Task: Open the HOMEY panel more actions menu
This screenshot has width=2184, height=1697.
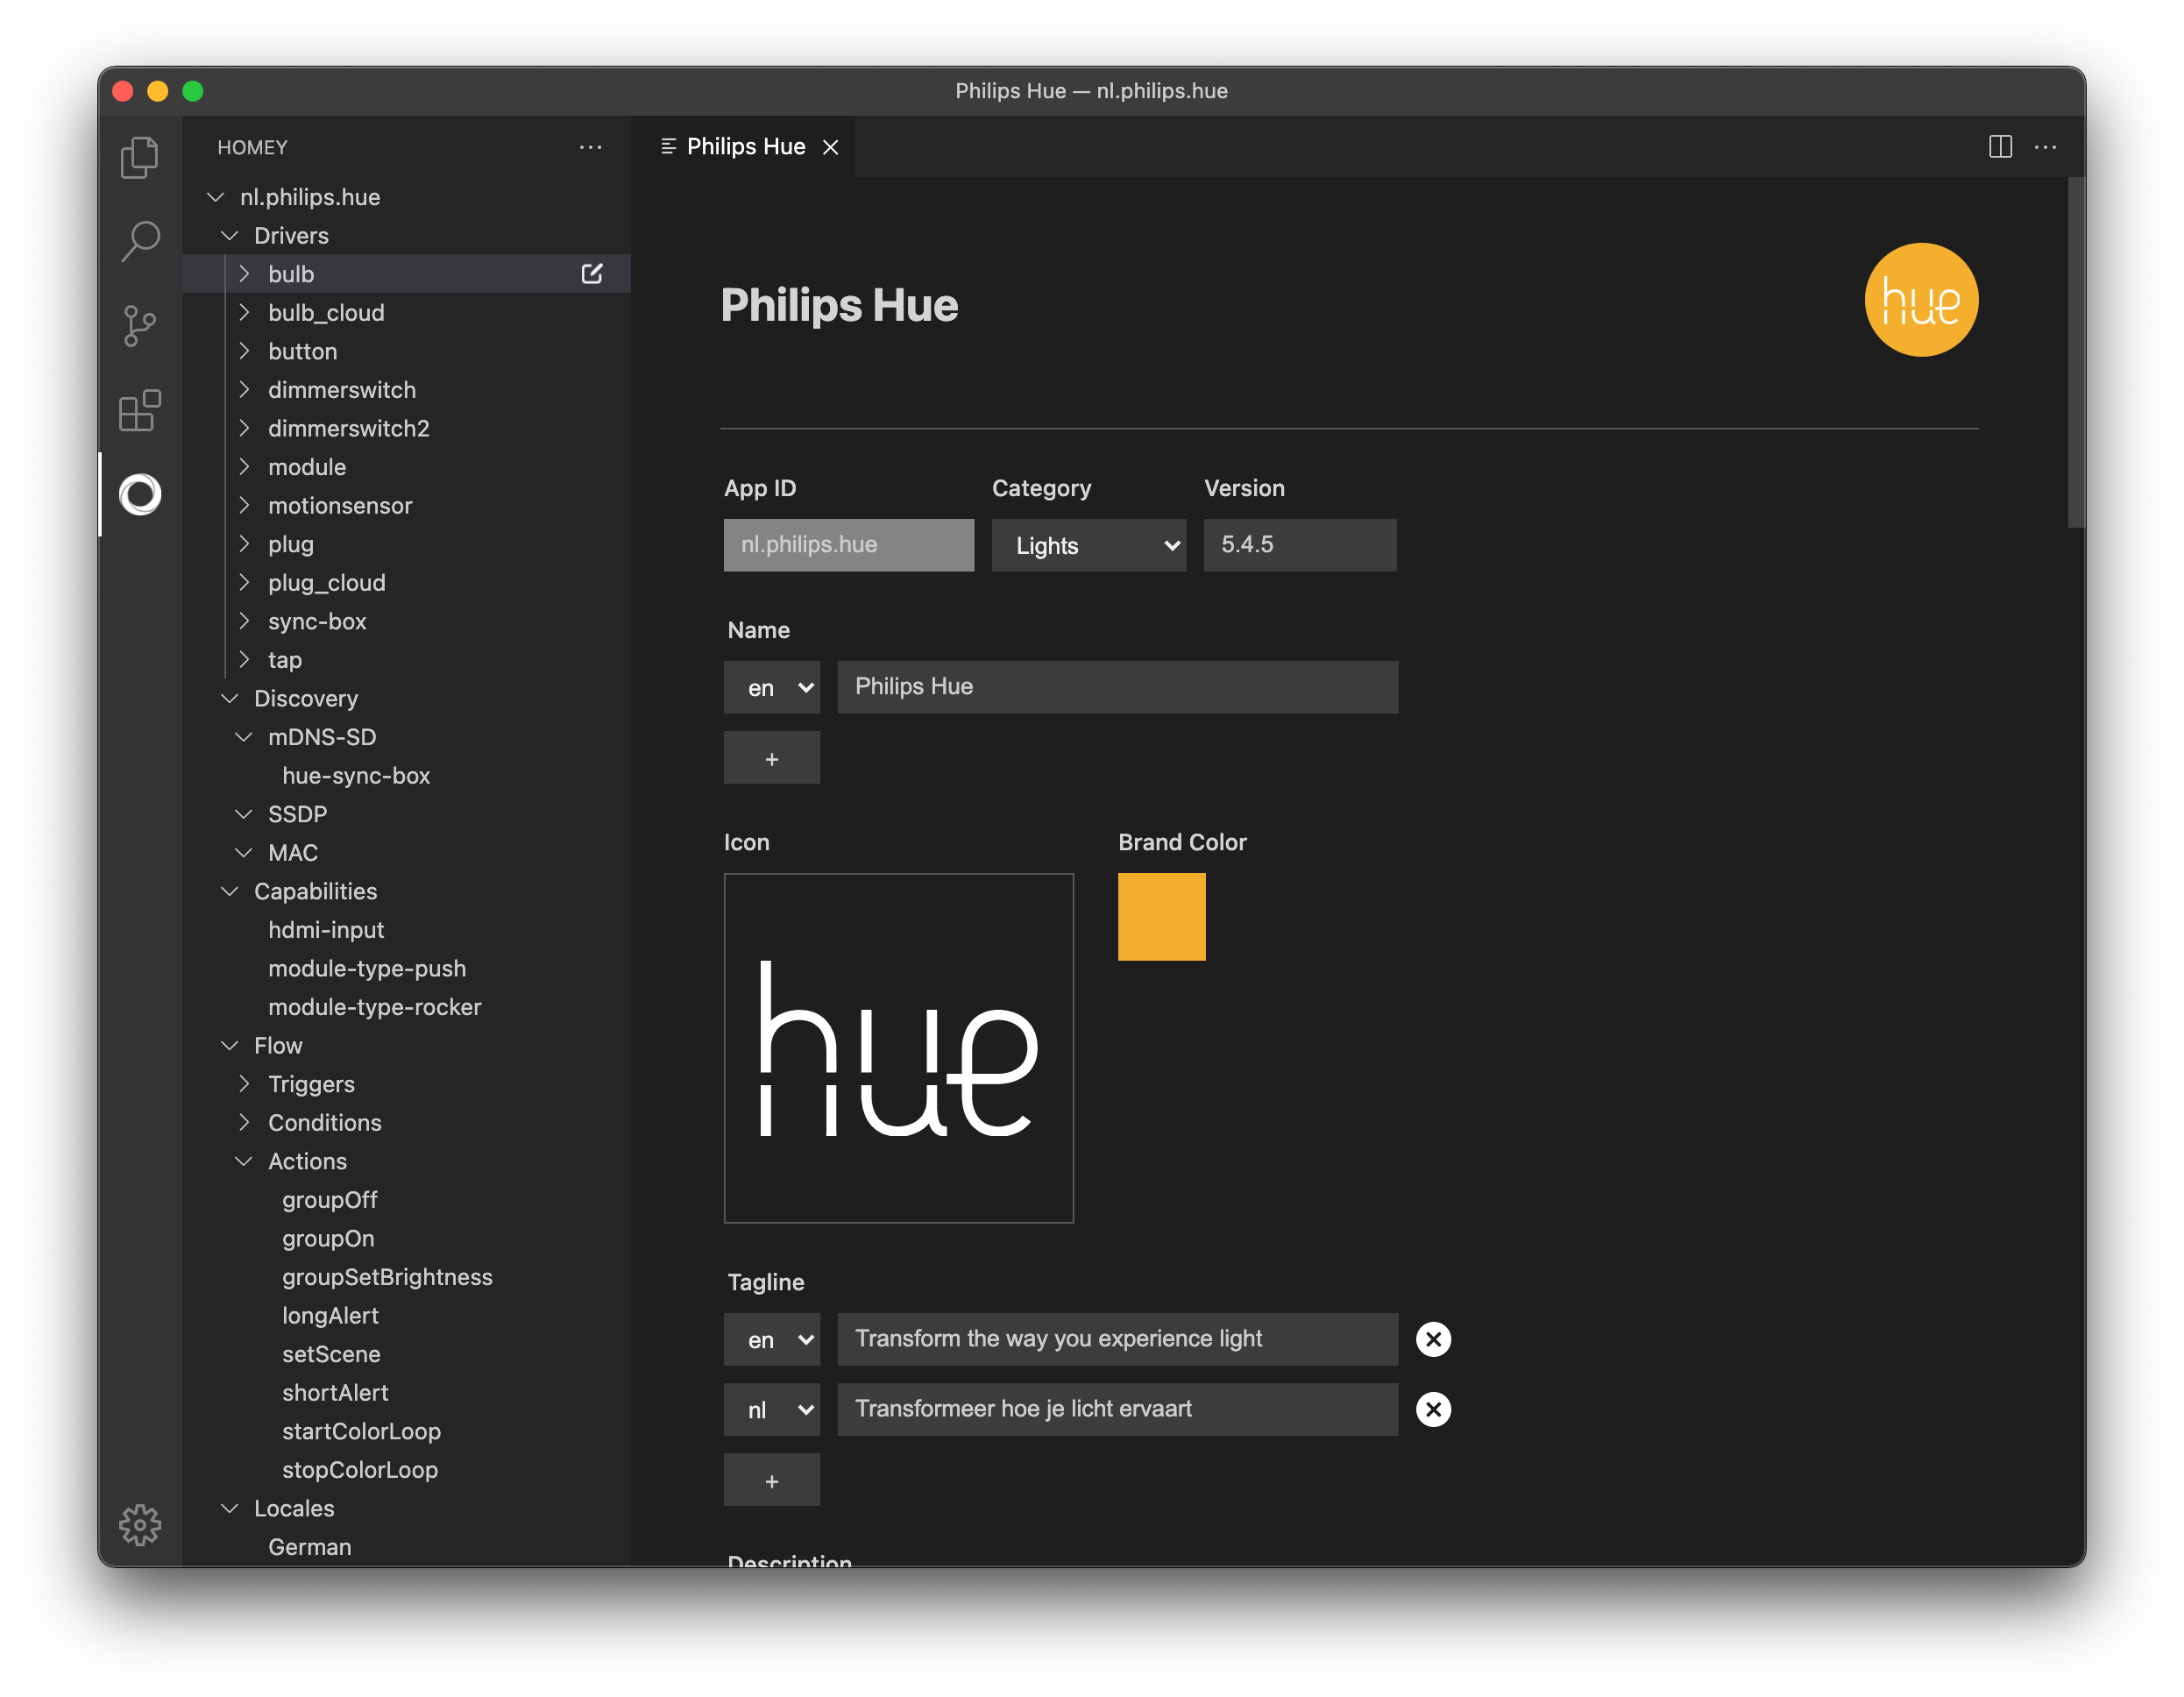Action: 591,147
